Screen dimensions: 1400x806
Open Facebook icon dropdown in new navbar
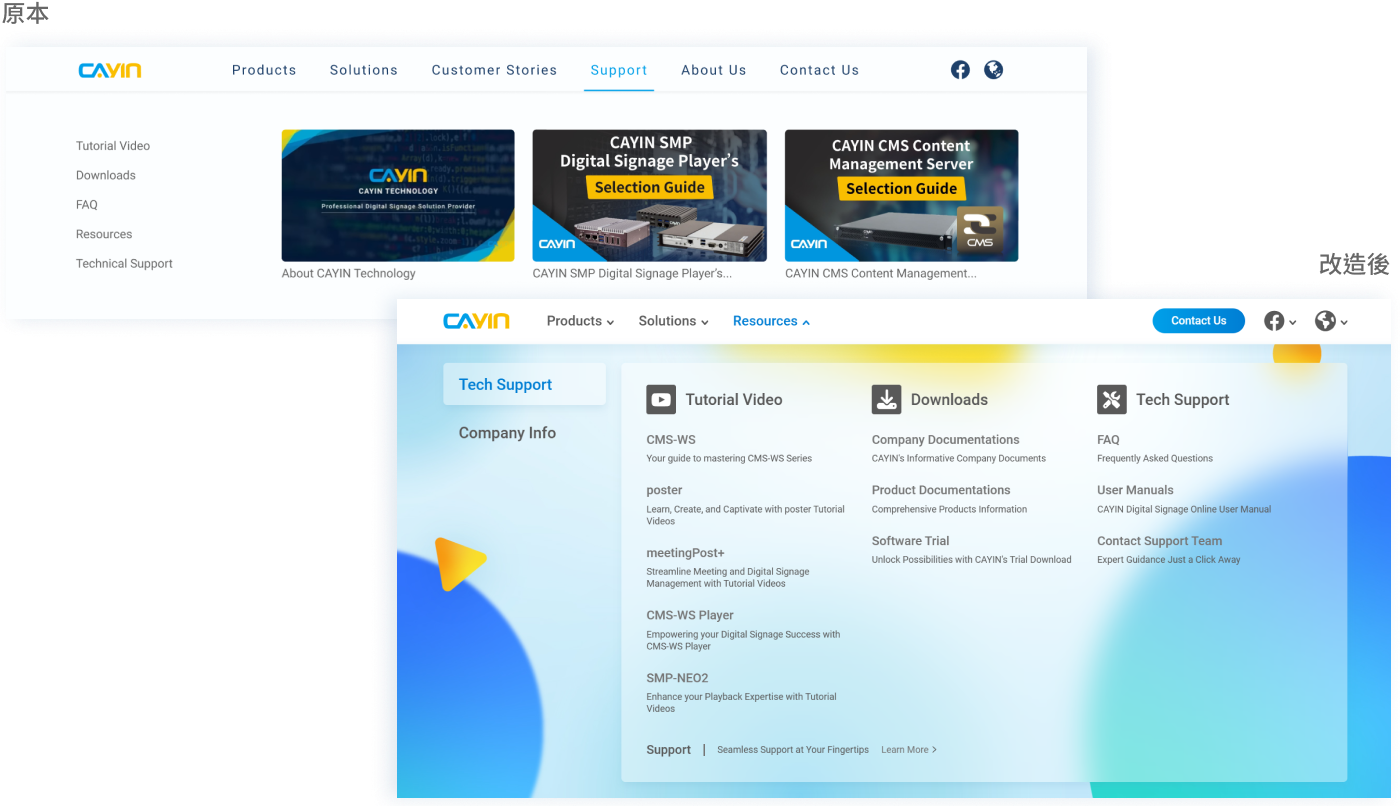pos(1280,321)
